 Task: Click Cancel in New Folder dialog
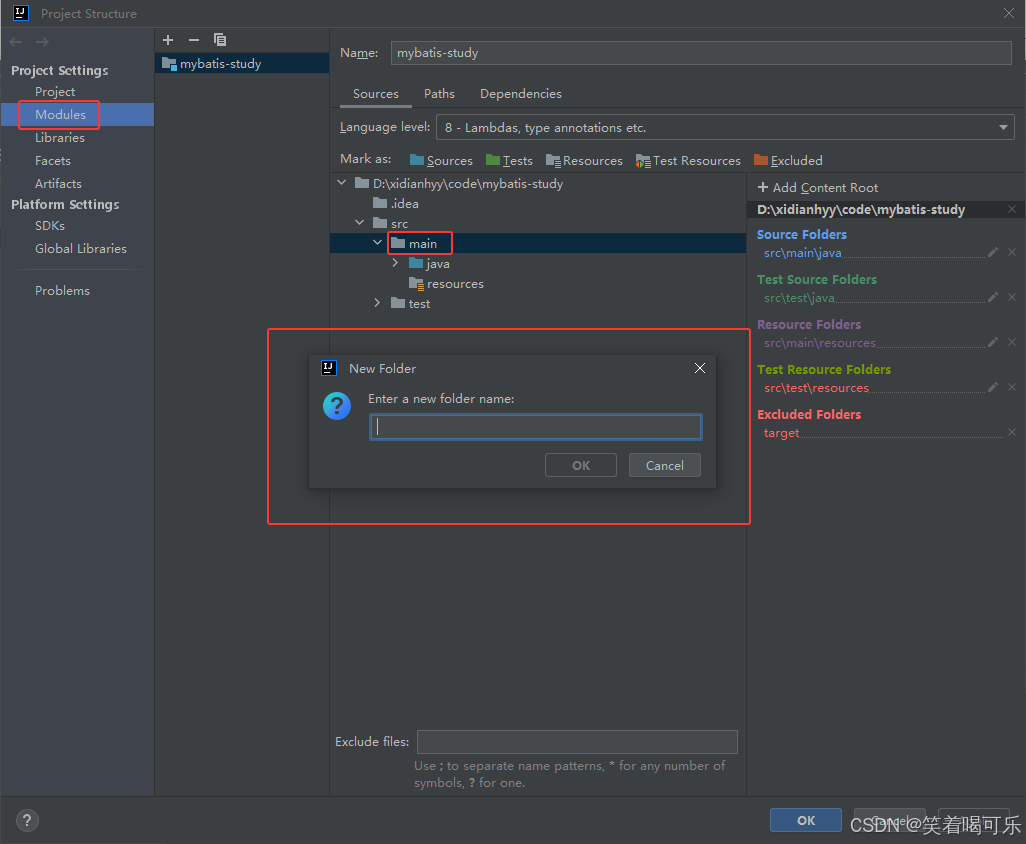coord(665,465)
